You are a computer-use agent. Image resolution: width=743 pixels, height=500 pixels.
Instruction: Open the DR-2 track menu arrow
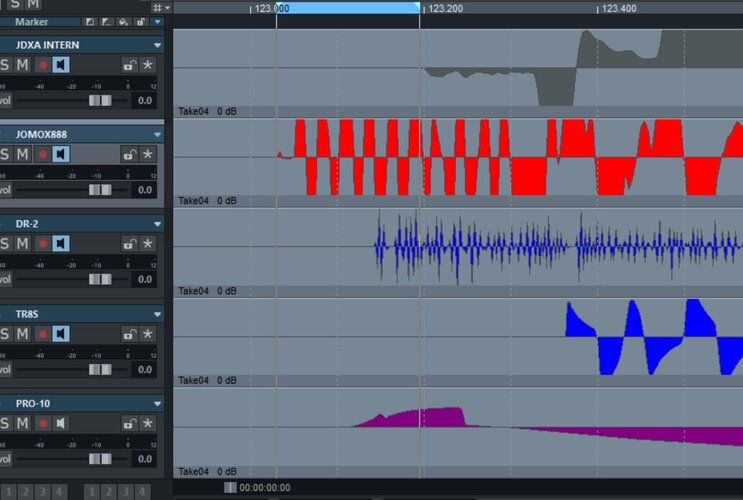tap(157, 224)
